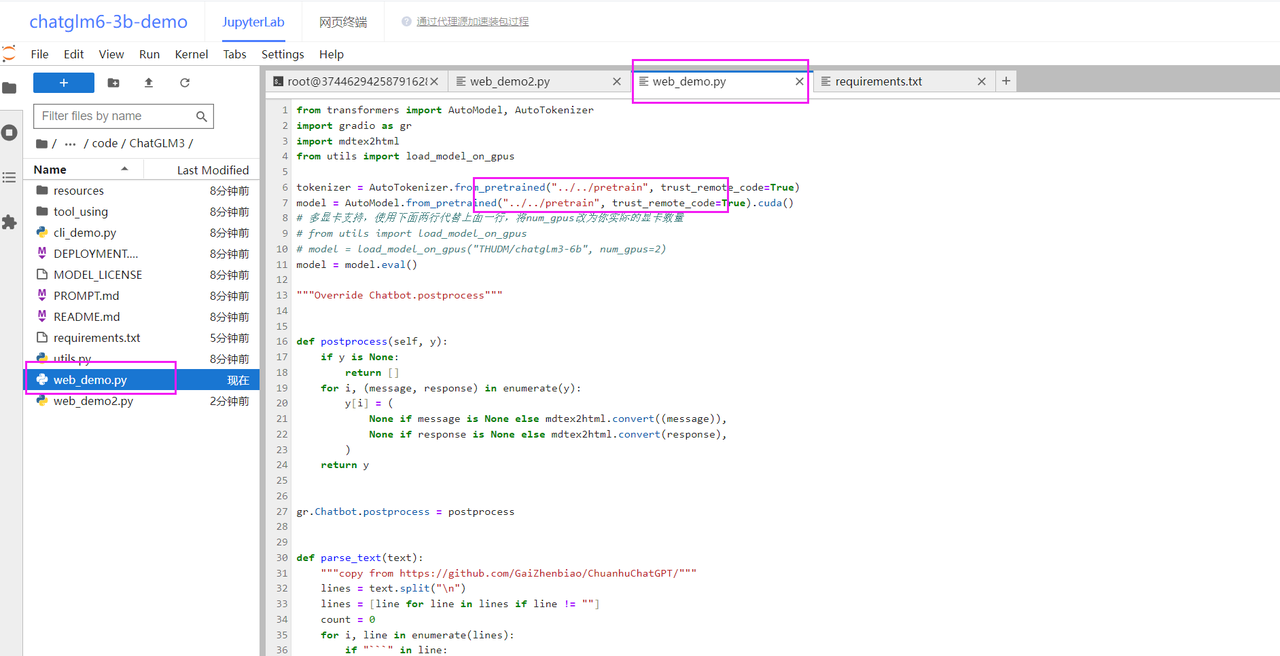Click the root folder icon in breadcrumb
1280x656 pixels.
pos(42,143)
